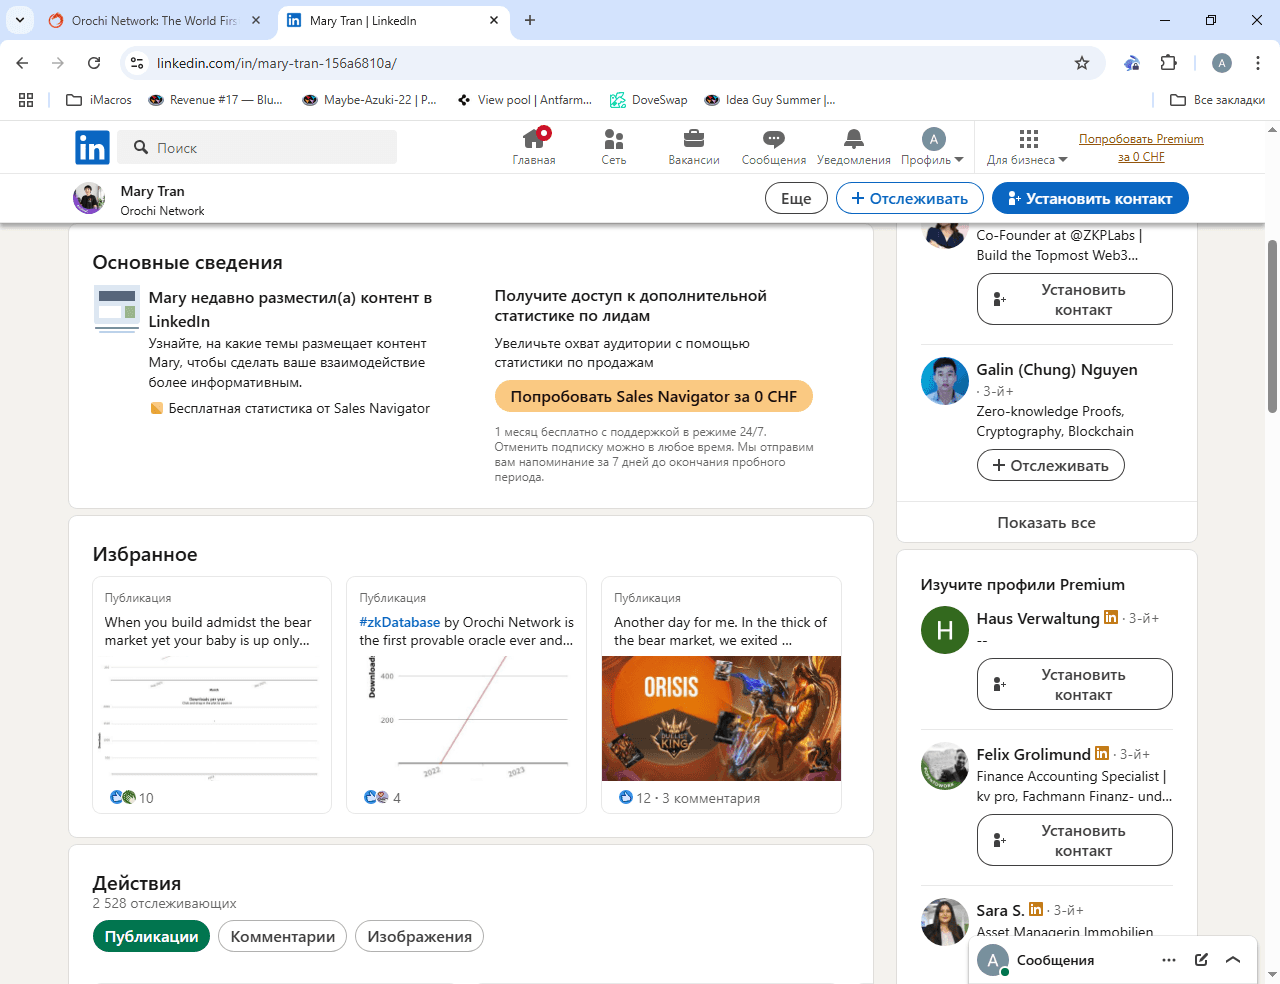Open the Maybe-Azuki-22 bookmark
The image size is (1280, 984).
point(370,100)
